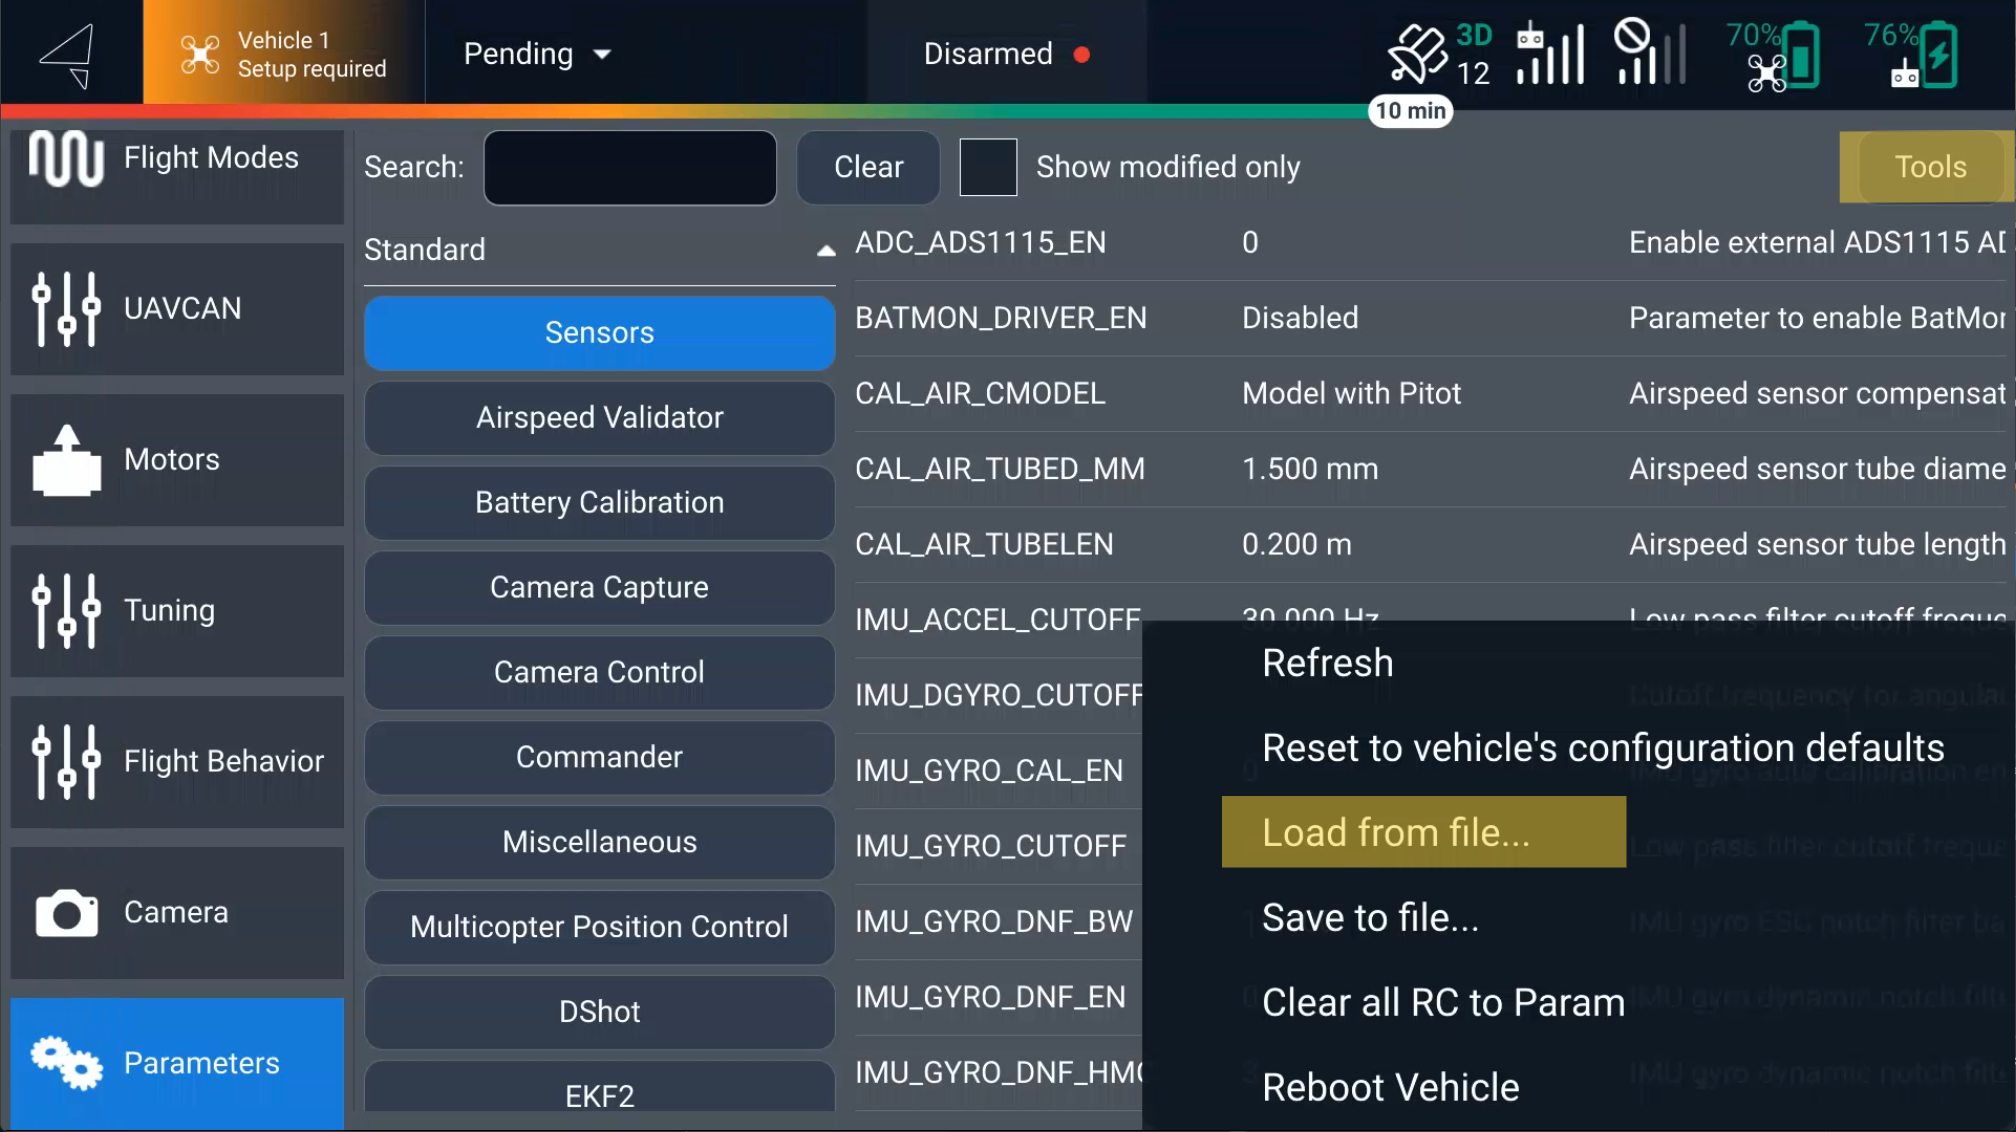Open the Camera setup section
The height and width of the screenshot is (1132, 2016).
[x=177, y=913]
